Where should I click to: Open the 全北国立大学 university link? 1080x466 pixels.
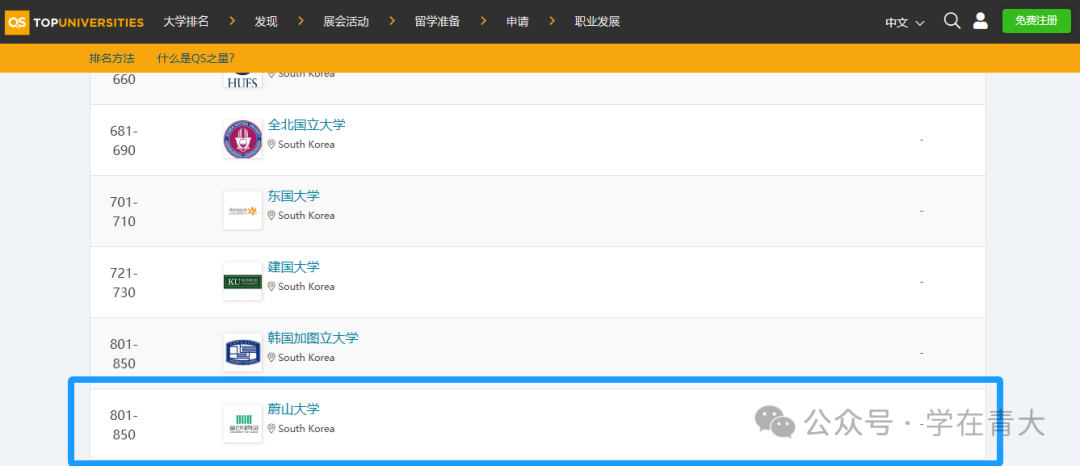coord(307,125)
